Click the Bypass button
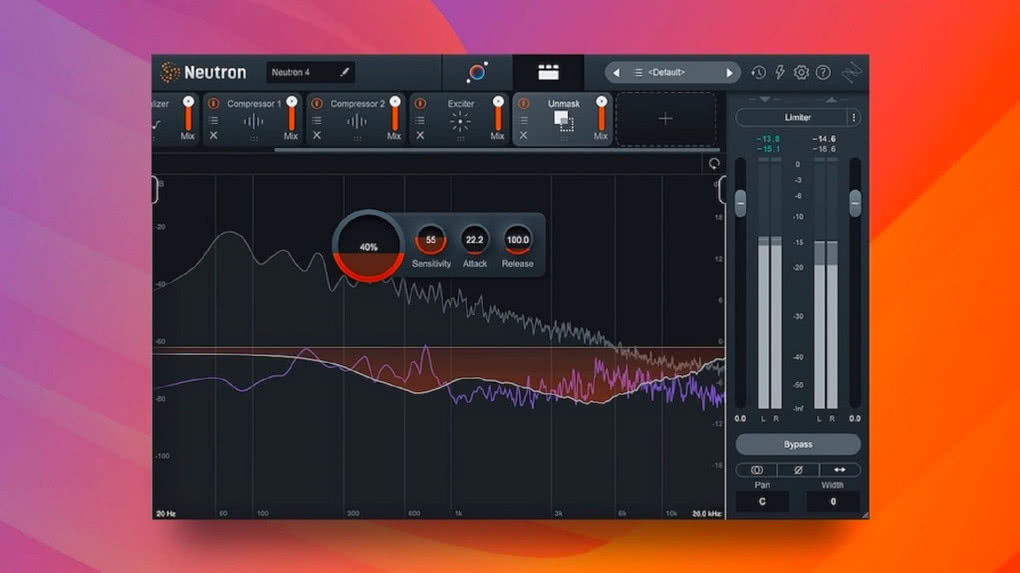 tap(798, 444)
